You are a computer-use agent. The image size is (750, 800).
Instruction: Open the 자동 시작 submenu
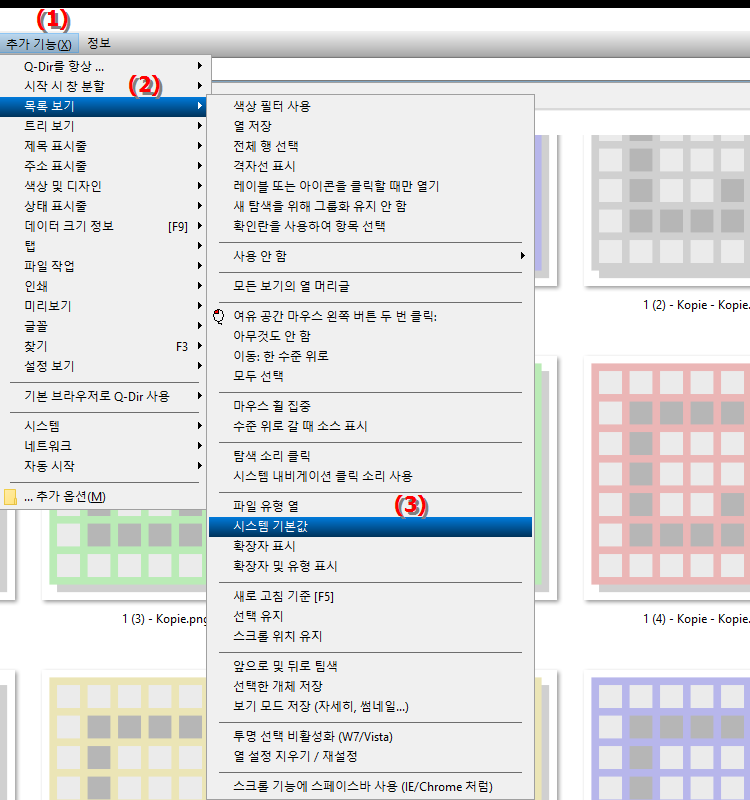coord(105,466)
